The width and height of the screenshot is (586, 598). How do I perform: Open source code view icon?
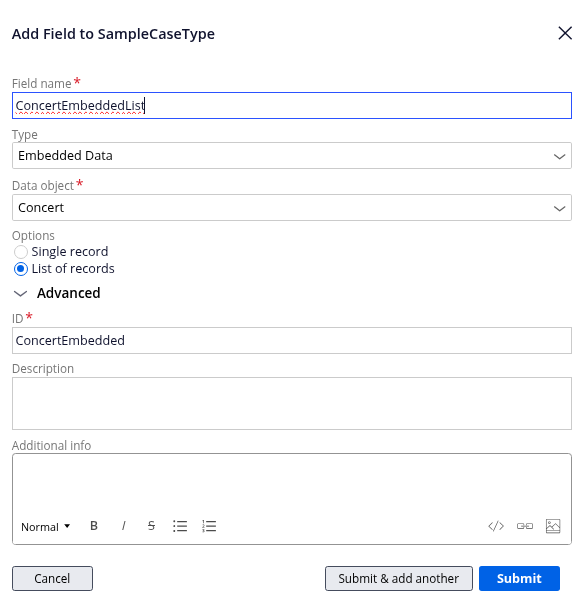(496, 526)
